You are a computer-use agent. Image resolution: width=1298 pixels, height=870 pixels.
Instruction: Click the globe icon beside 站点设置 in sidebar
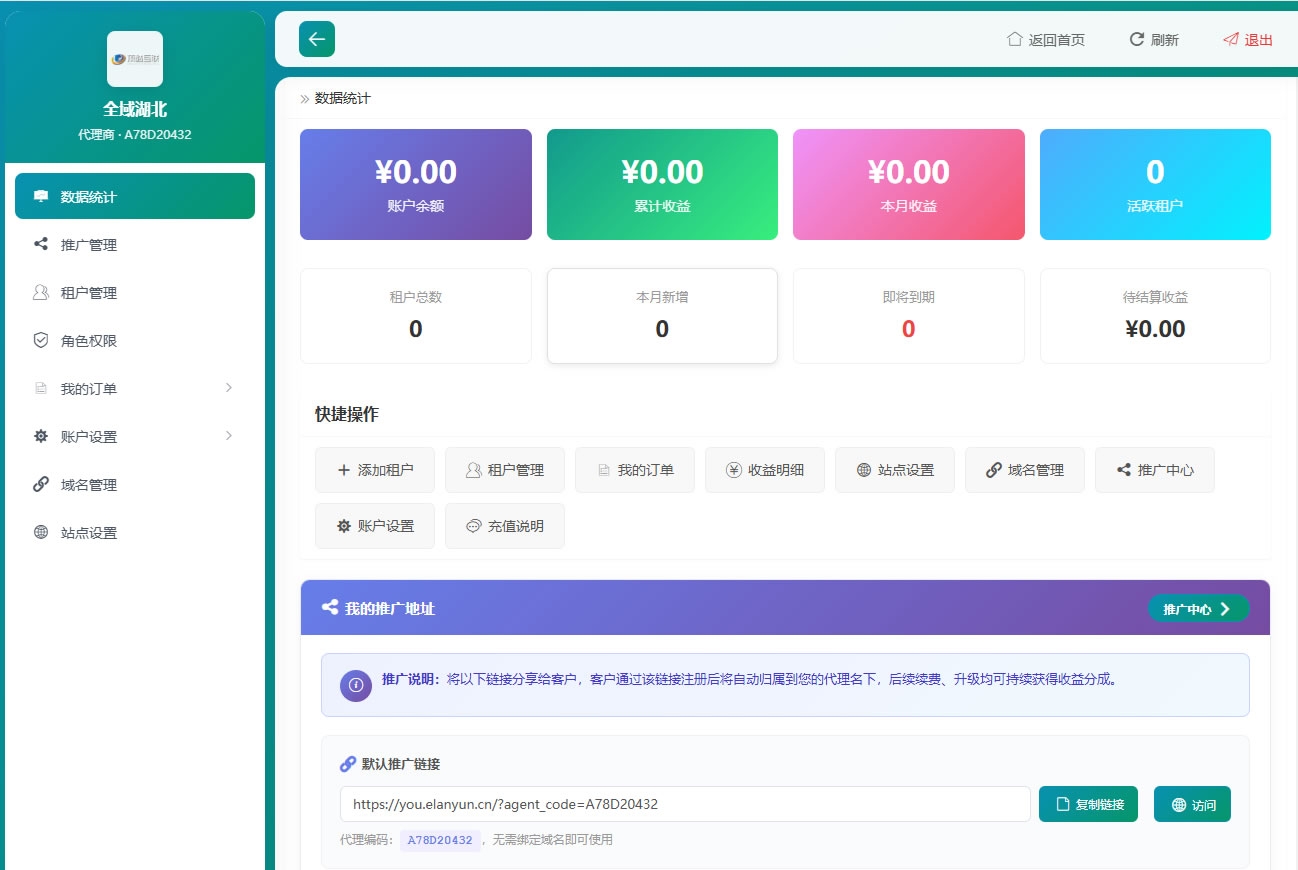(41, 532)
